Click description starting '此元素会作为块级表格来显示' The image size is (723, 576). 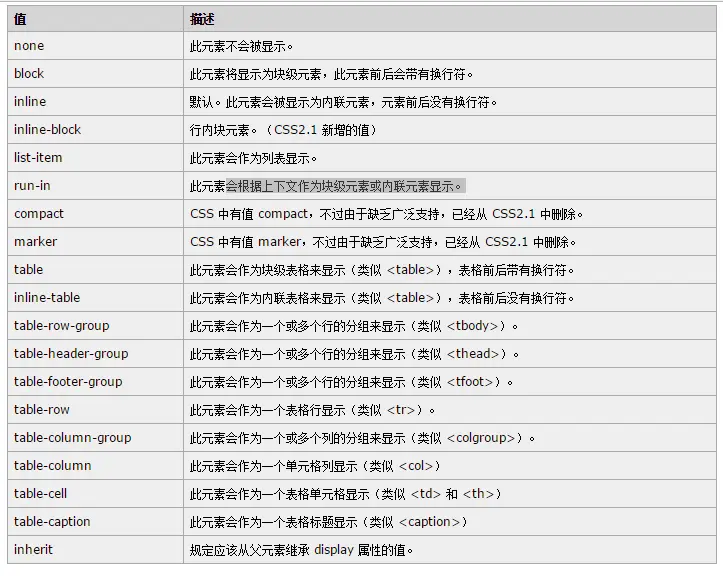click(x=381, y=270)
